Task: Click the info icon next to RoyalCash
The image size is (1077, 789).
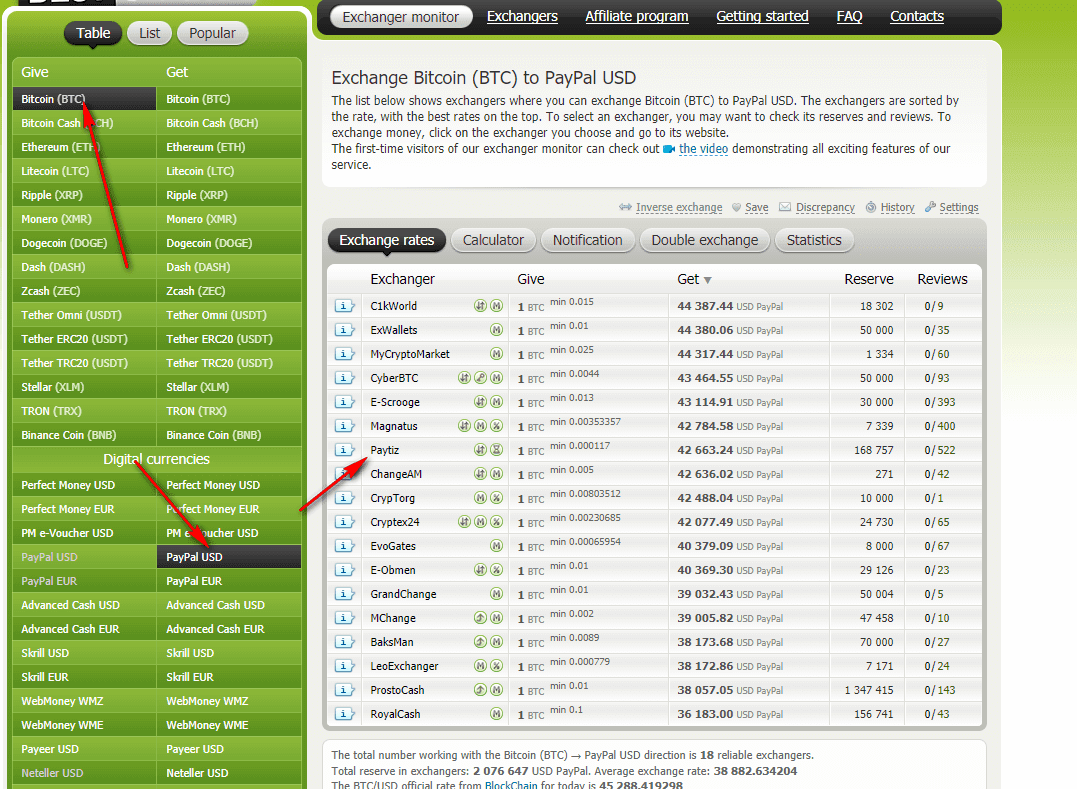Action: pyautogui.click(x=344, y=714)
